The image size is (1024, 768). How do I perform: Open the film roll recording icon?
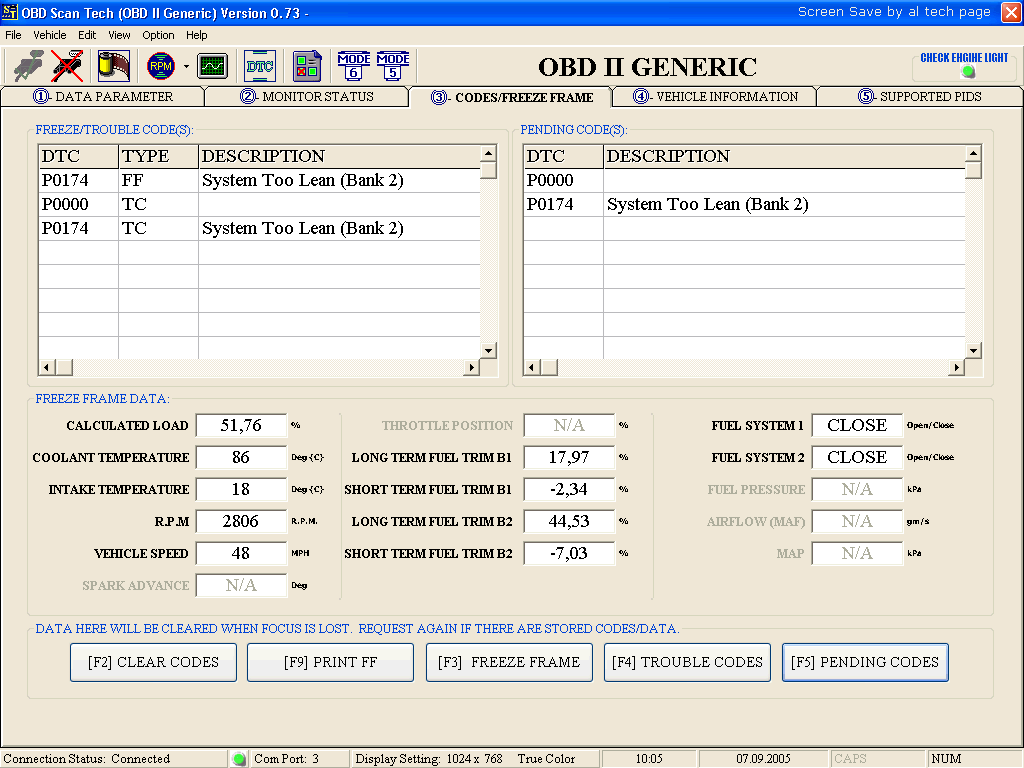(113, 66)
